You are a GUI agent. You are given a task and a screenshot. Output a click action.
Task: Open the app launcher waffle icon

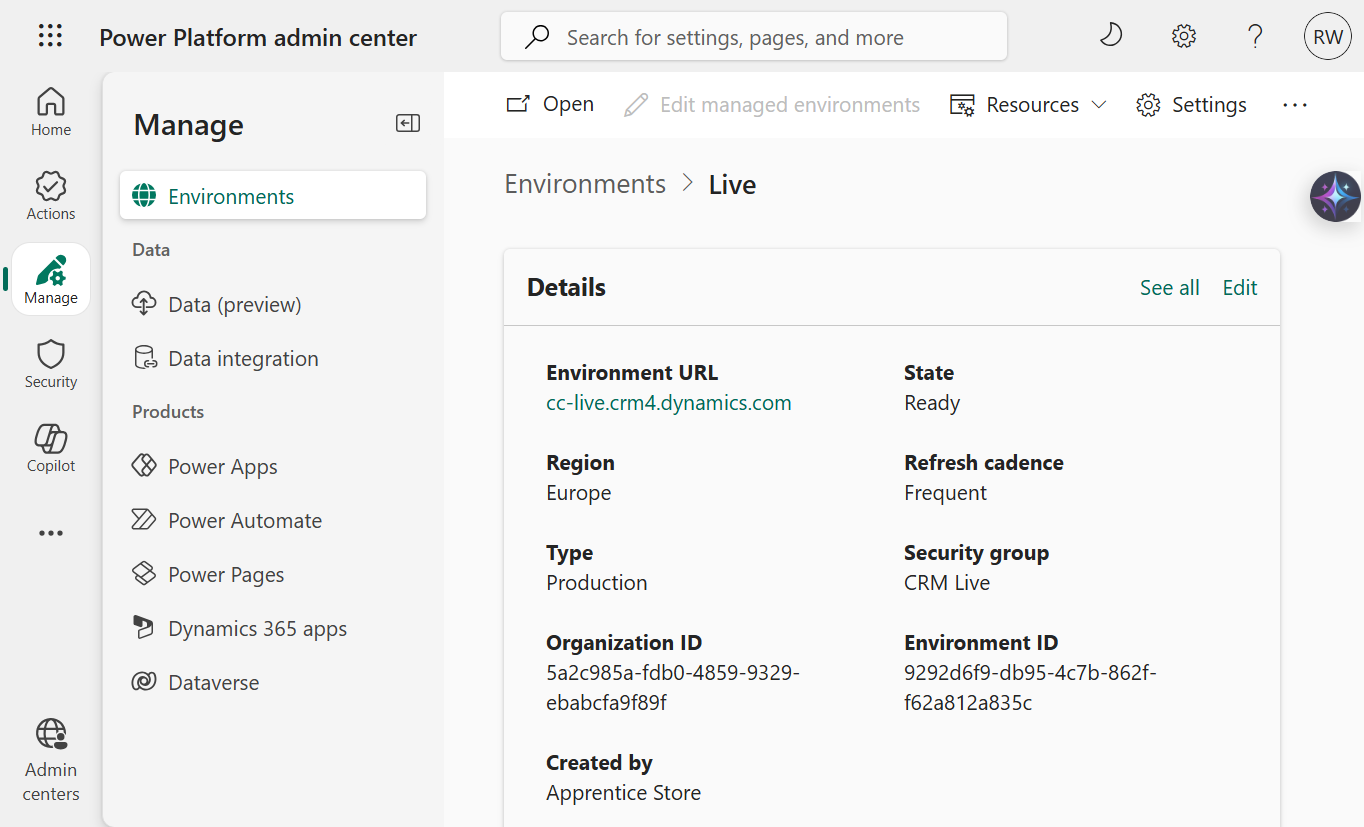[50, 37]
